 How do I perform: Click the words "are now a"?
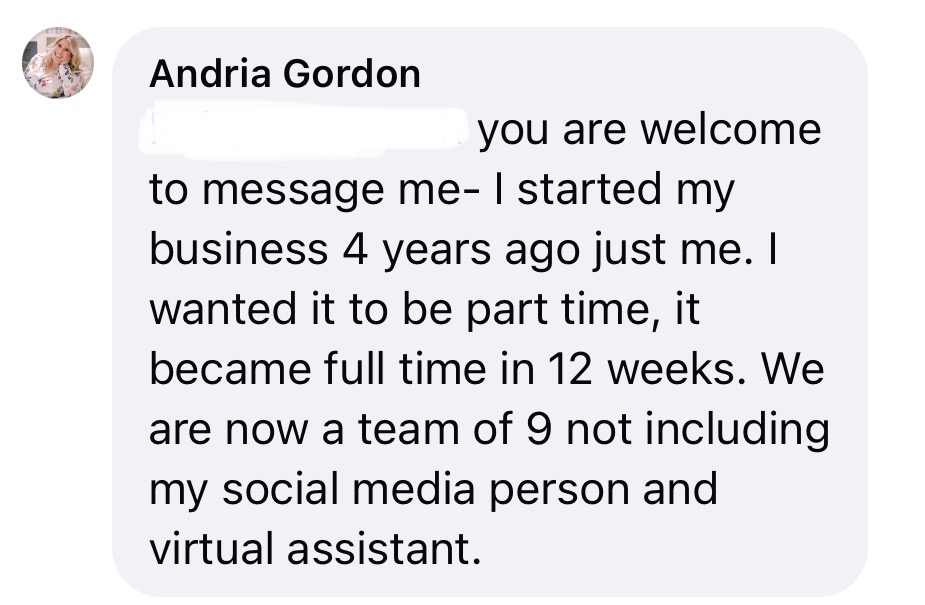[253, 430]
